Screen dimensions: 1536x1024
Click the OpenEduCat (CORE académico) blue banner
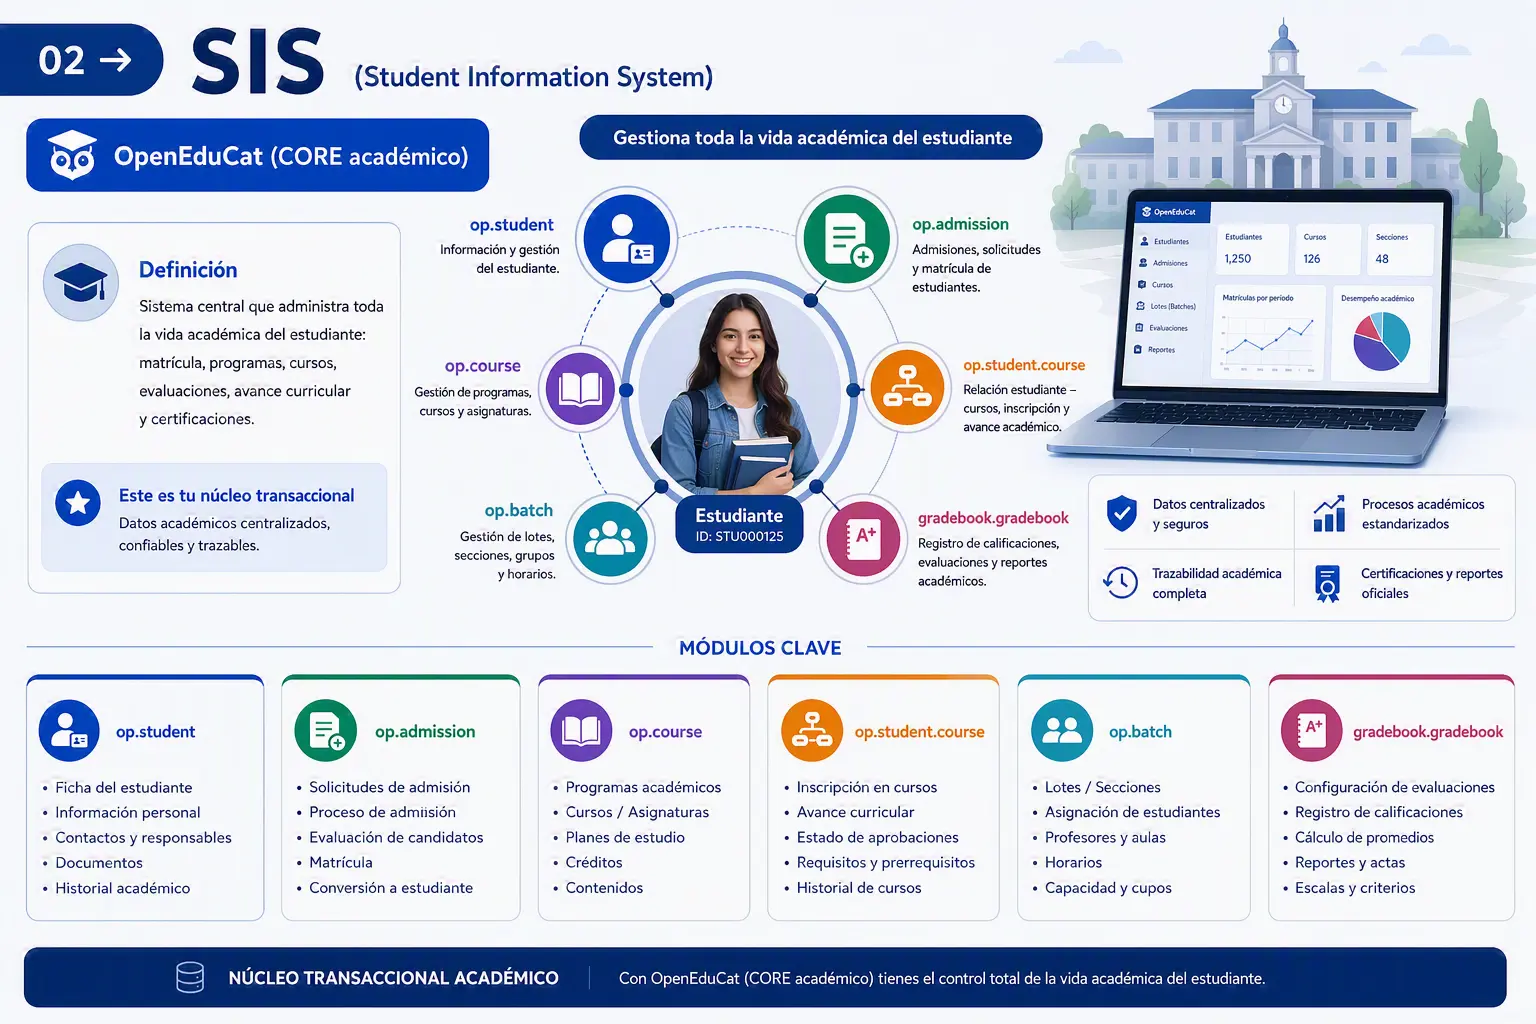pyautogui.click(x=258, y=155)
